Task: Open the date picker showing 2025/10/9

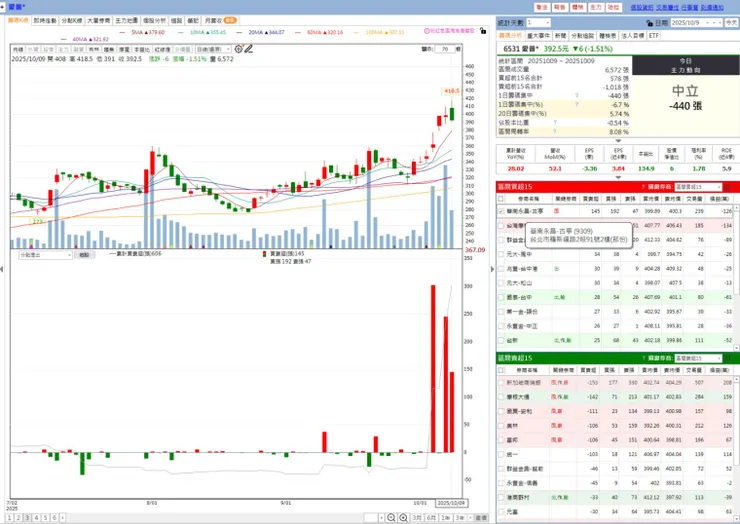Action: point(696,23)
